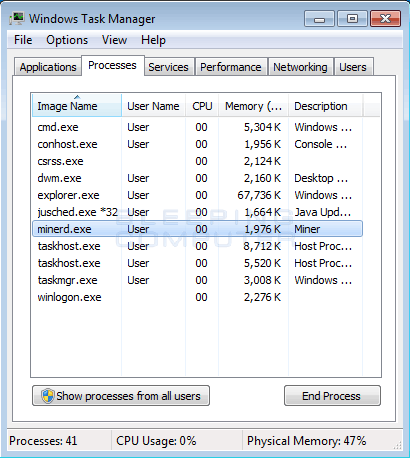
Task: Click the 2,276 K memory value
Action: (x=262, y=297)
